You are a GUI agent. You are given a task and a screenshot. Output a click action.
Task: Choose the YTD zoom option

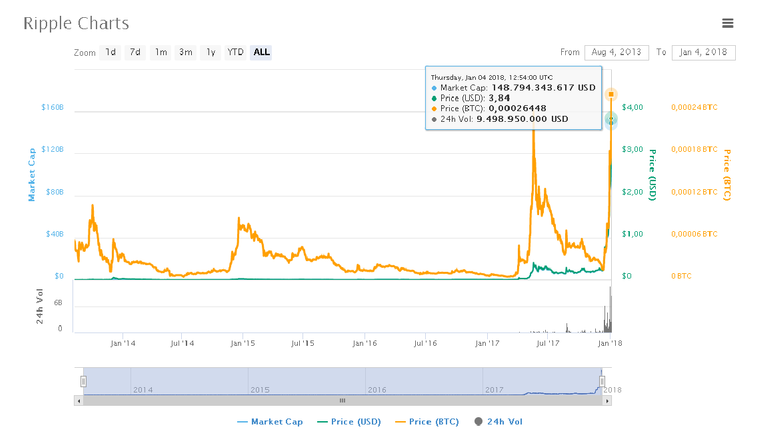pyautogui.click(x=235, y=52)
